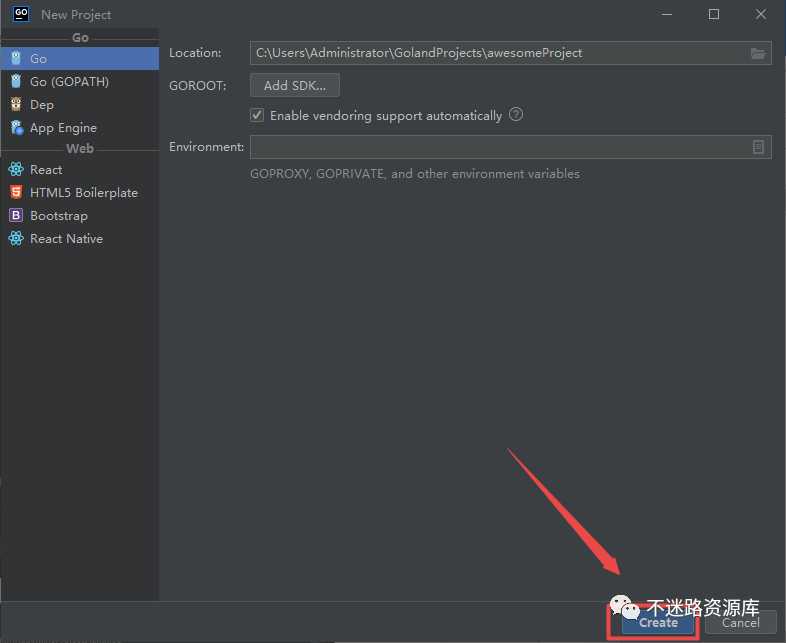Click the Bootstrap B icon

coord(16,215)
